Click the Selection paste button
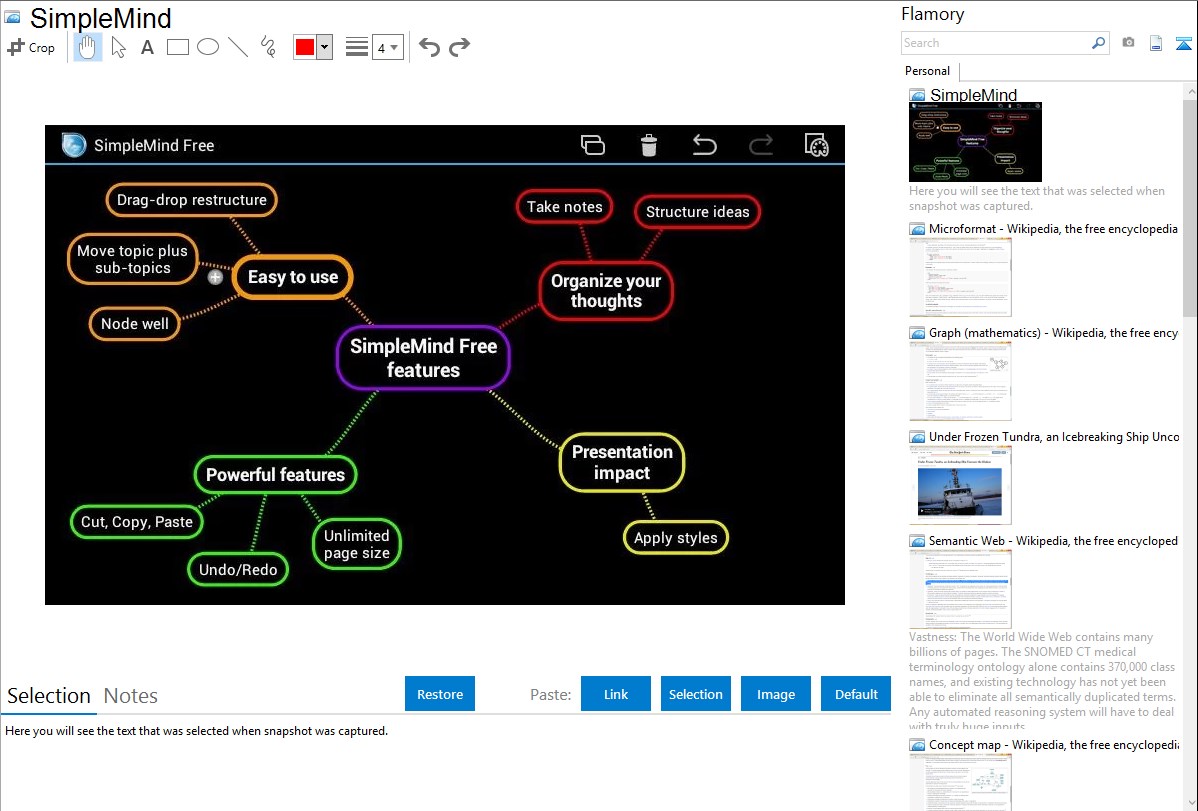 695,694
